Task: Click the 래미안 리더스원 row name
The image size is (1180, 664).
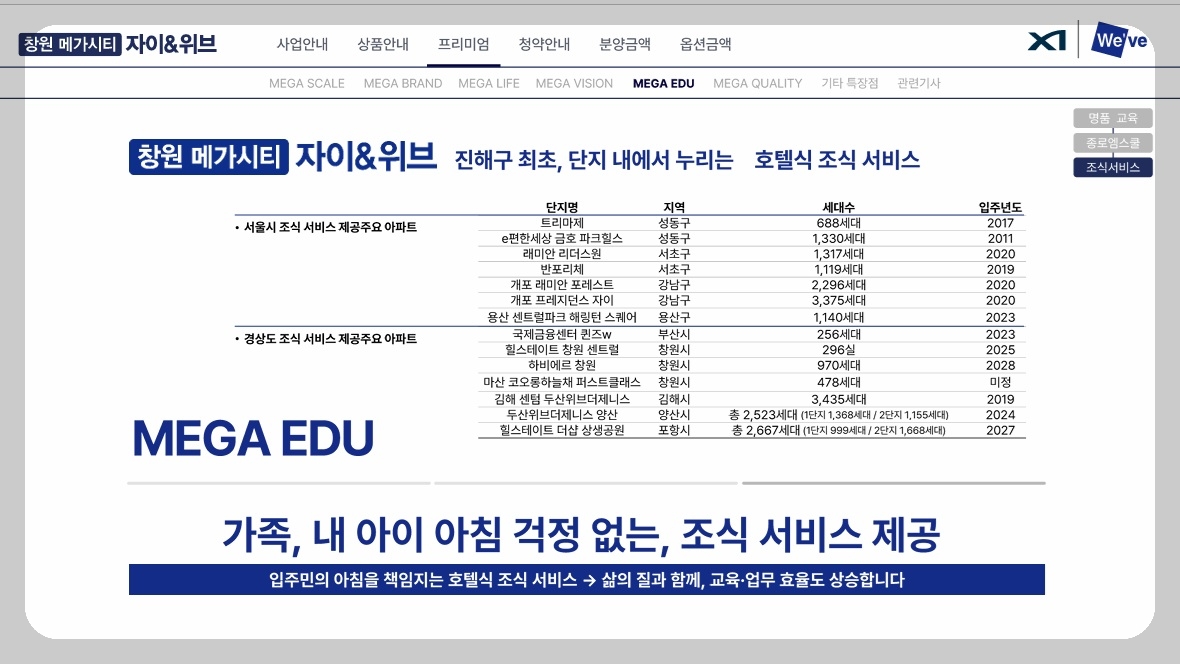Action: pyautogui.click(x=562, y=254)
